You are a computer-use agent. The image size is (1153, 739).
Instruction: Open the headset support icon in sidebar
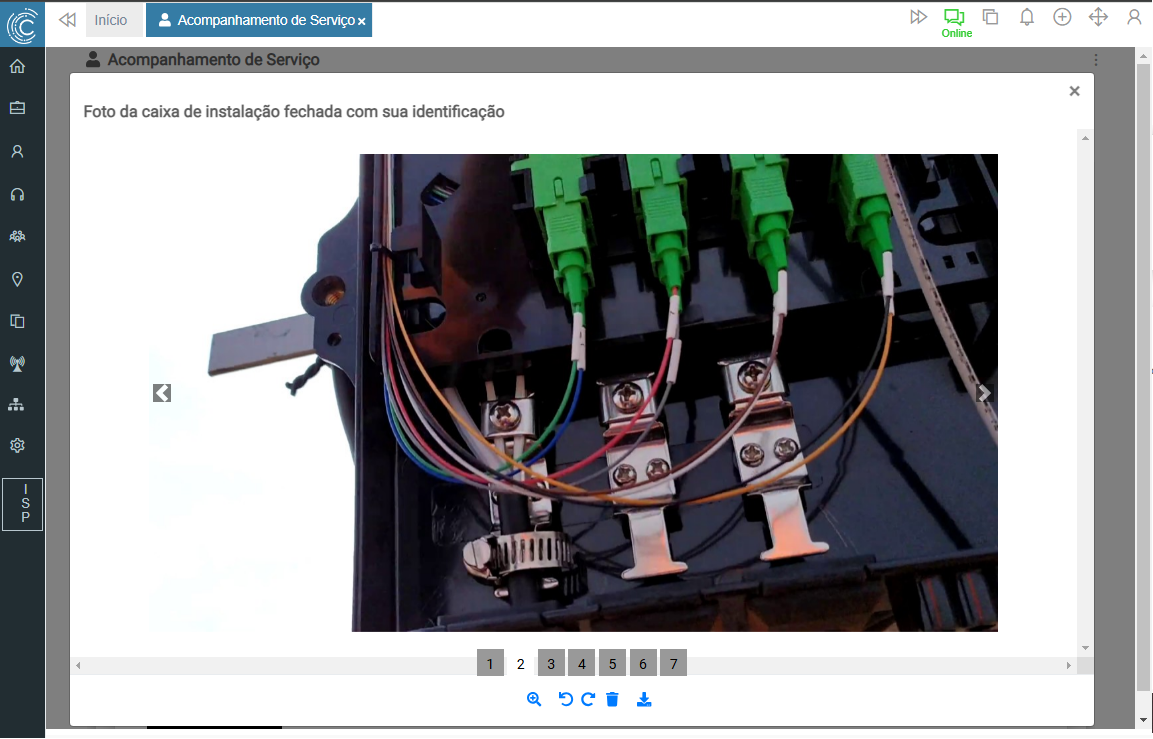click(17, 195)
